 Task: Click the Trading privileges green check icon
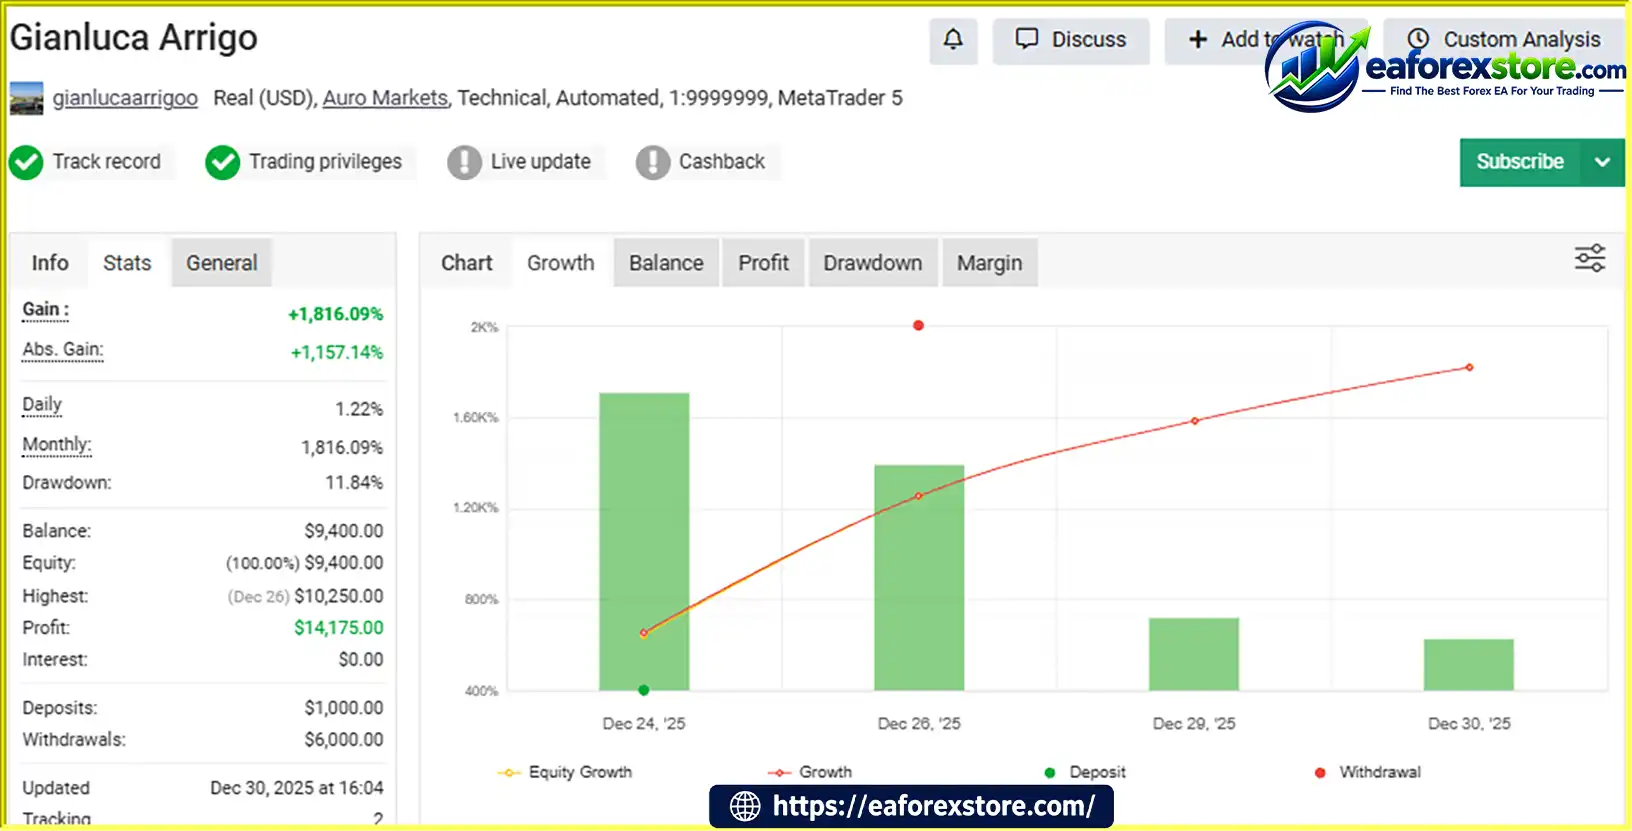(x=222, y=162)
